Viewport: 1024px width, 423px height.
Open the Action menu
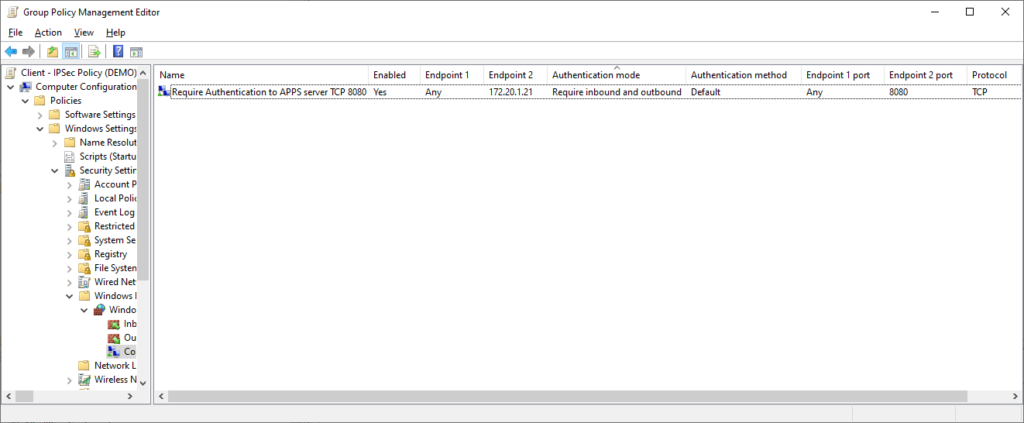48,33
